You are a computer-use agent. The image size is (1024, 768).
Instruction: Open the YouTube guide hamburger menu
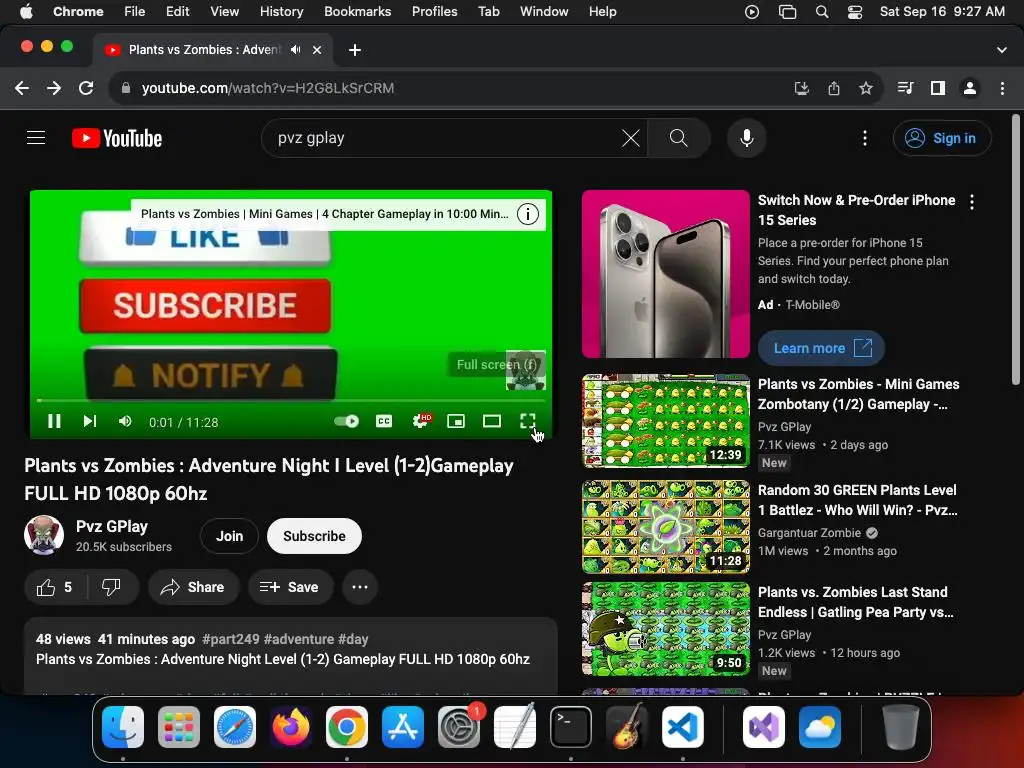36,138
